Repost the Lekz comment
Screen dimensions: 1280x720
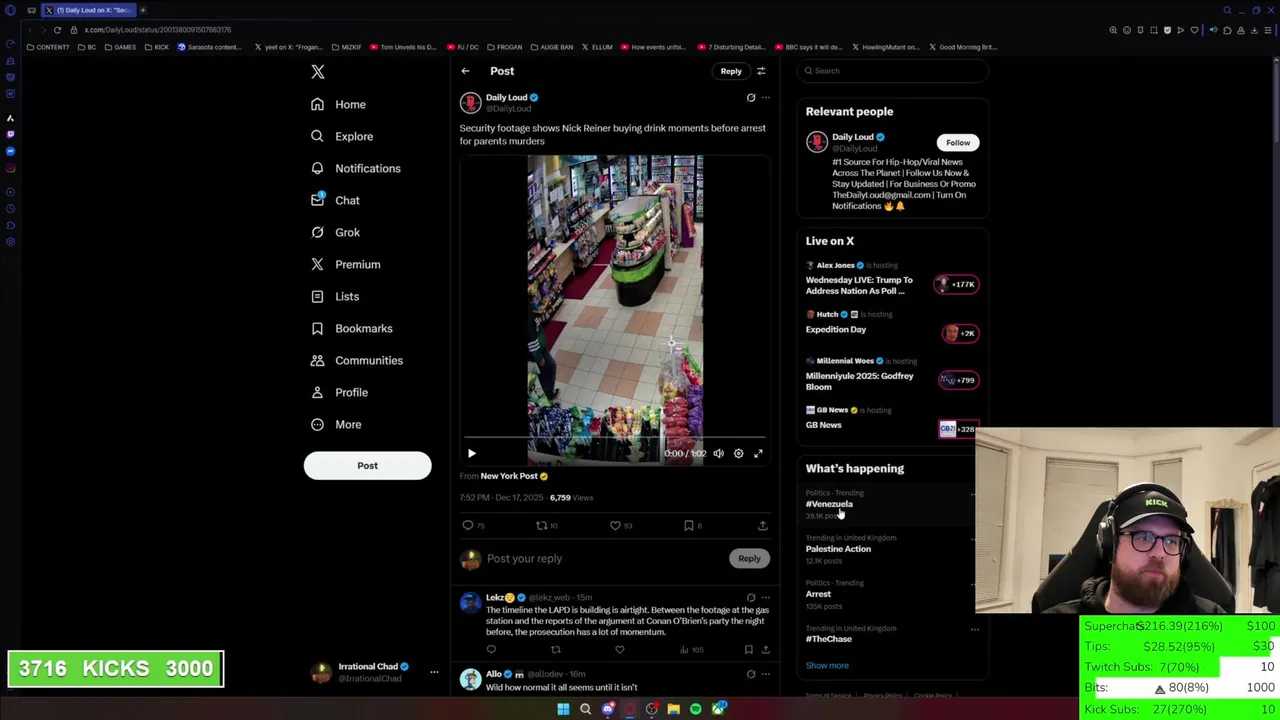point(556,650)
